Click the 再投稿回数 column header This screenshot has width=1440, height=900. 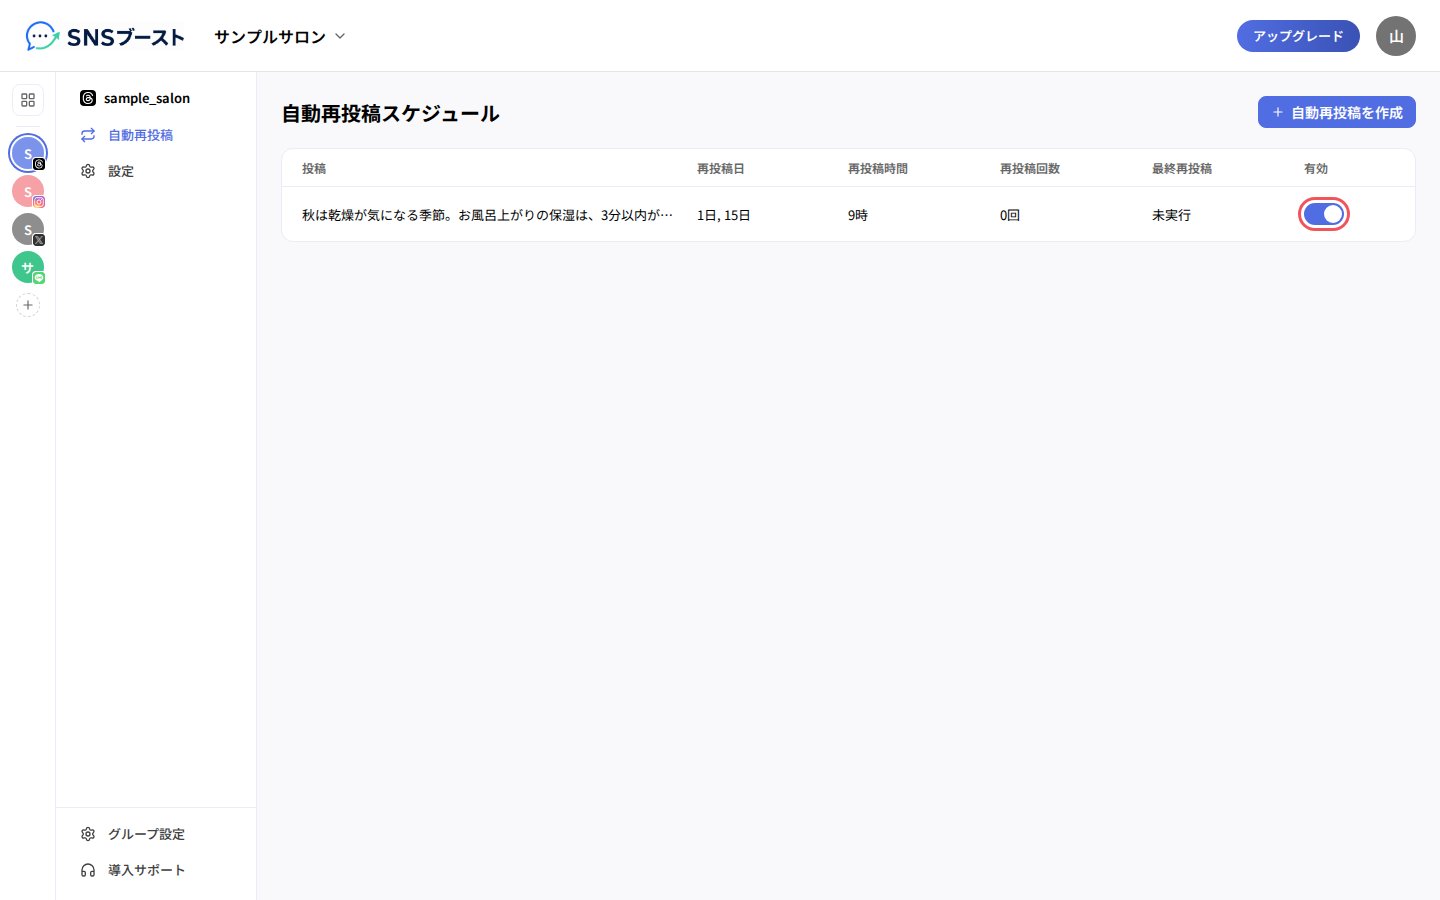(1030, 169)
